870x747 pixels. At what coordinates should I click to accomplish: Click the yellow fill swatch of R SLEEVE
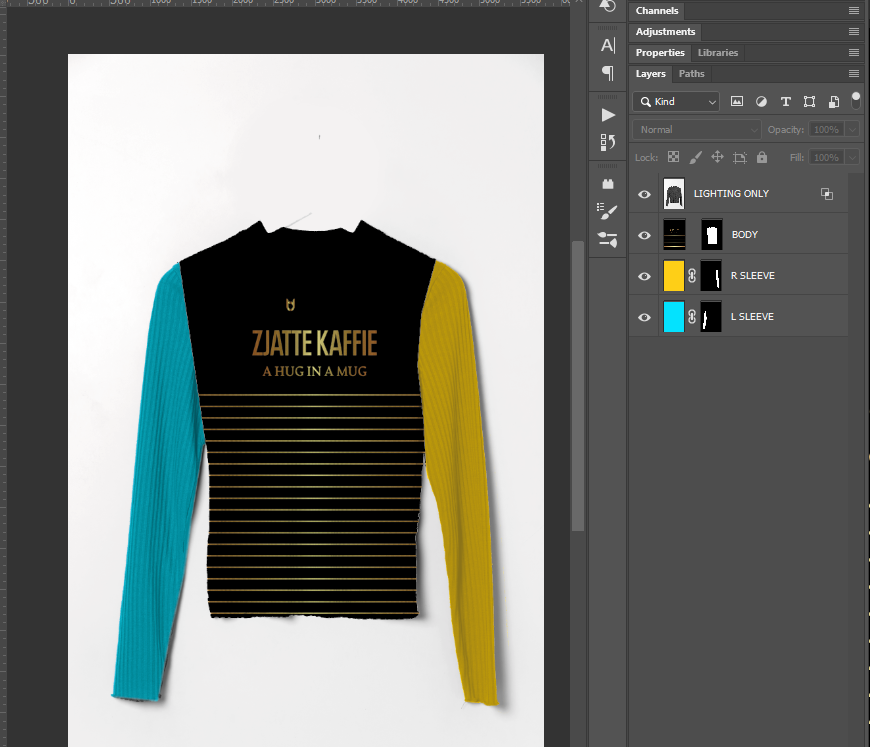(x=673, y=275)
